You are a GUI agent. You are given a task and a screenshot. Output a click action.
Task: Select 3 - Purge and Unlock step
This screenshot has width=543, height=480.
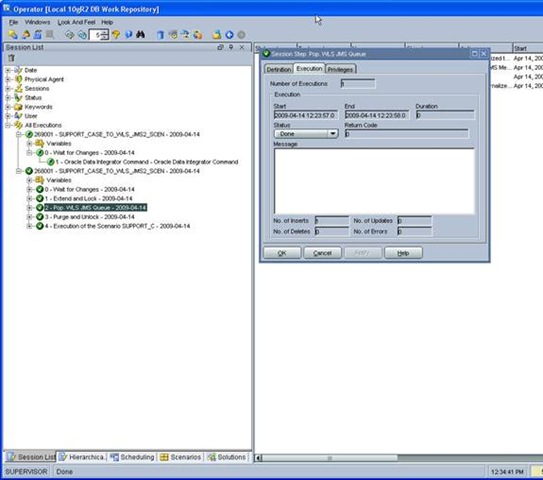89,217
